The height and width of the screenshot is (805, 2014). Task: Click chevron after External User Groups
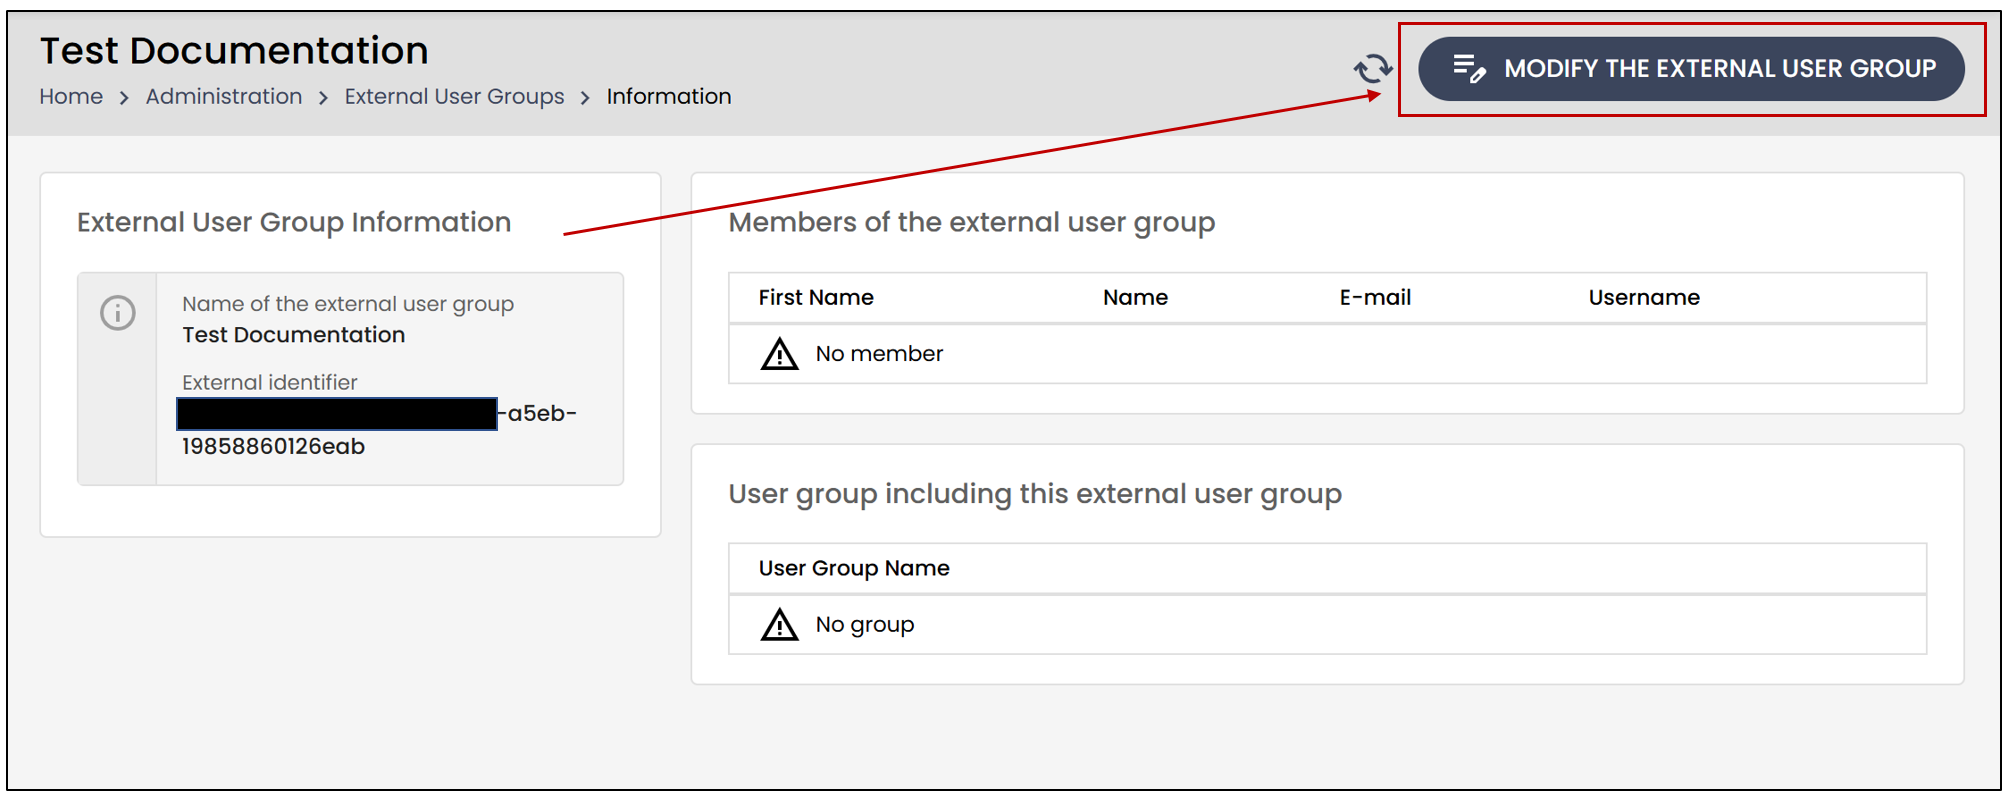(585, 97)
